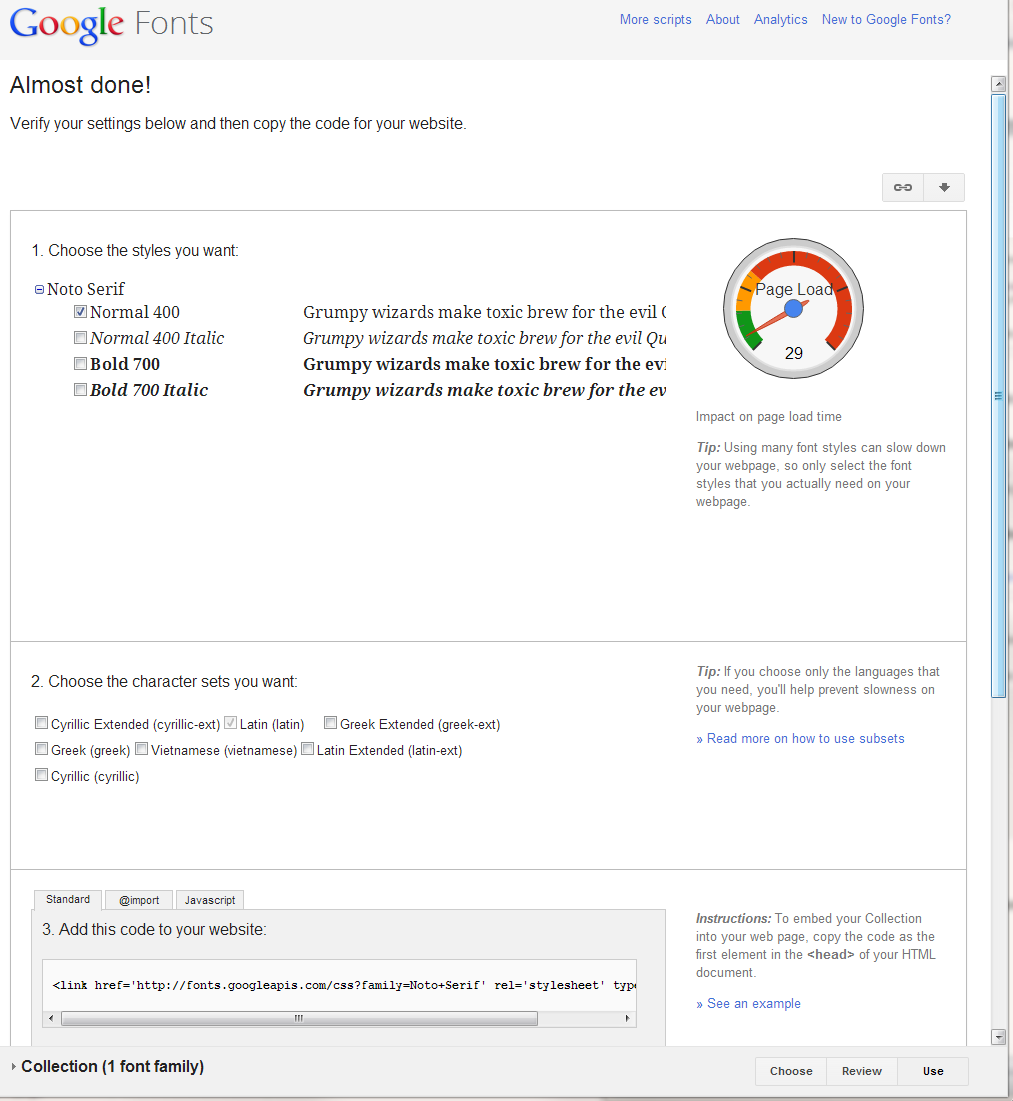
Task: Click the left arrow on the code scrollbar
Action: [51, 1018]
